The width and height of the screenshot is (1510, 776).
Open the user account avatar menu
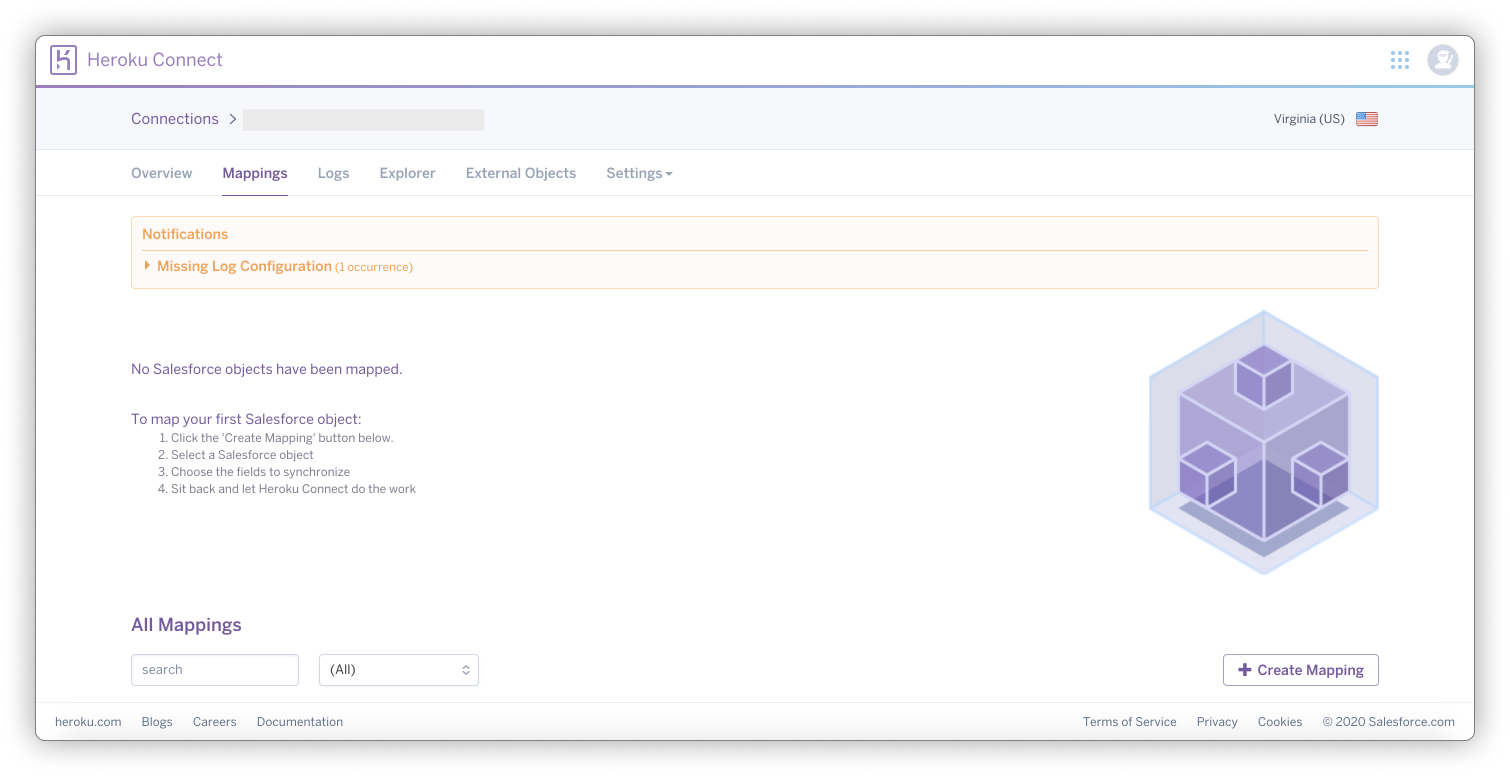point(1442,60)
